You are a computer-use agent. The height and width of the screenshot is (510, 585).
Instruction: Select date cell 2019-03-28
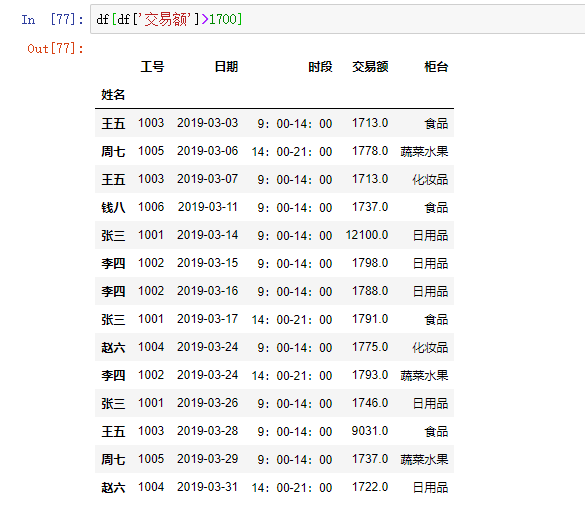click(207, 431)
